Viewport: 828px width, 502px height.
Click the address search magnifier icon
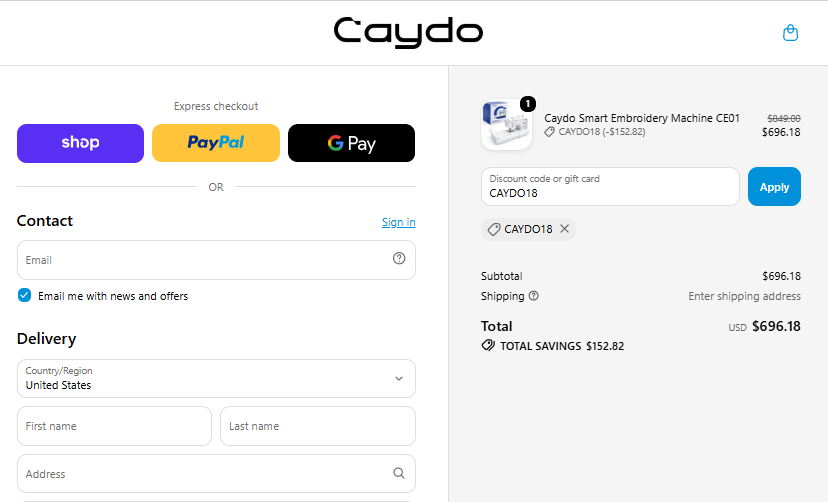point(399,473)
